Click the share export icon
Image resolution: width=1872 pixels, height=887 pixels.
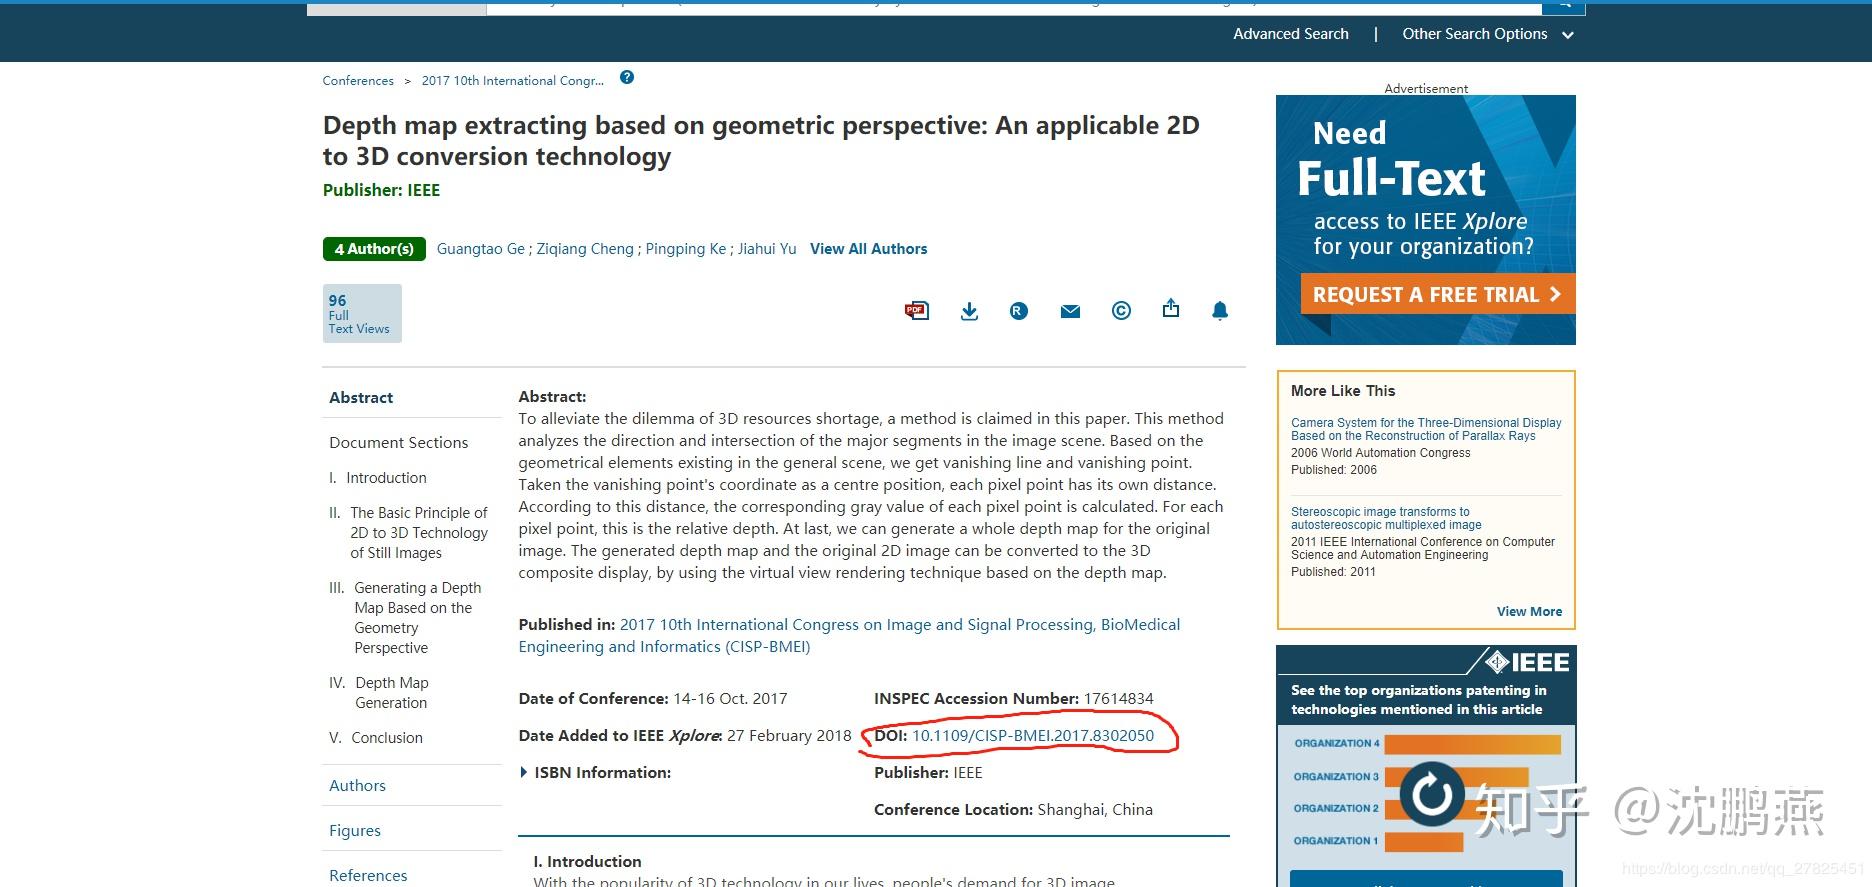1171,309
